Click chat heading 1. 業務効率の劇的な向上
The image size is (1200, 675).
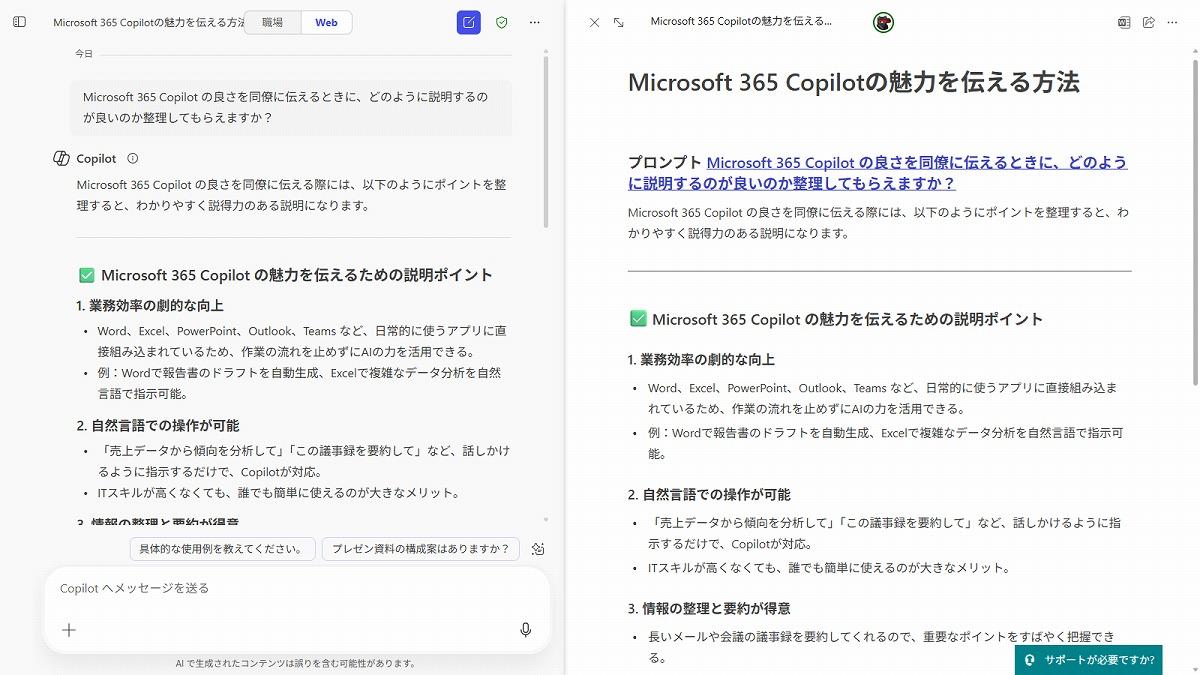coord(150,305)
